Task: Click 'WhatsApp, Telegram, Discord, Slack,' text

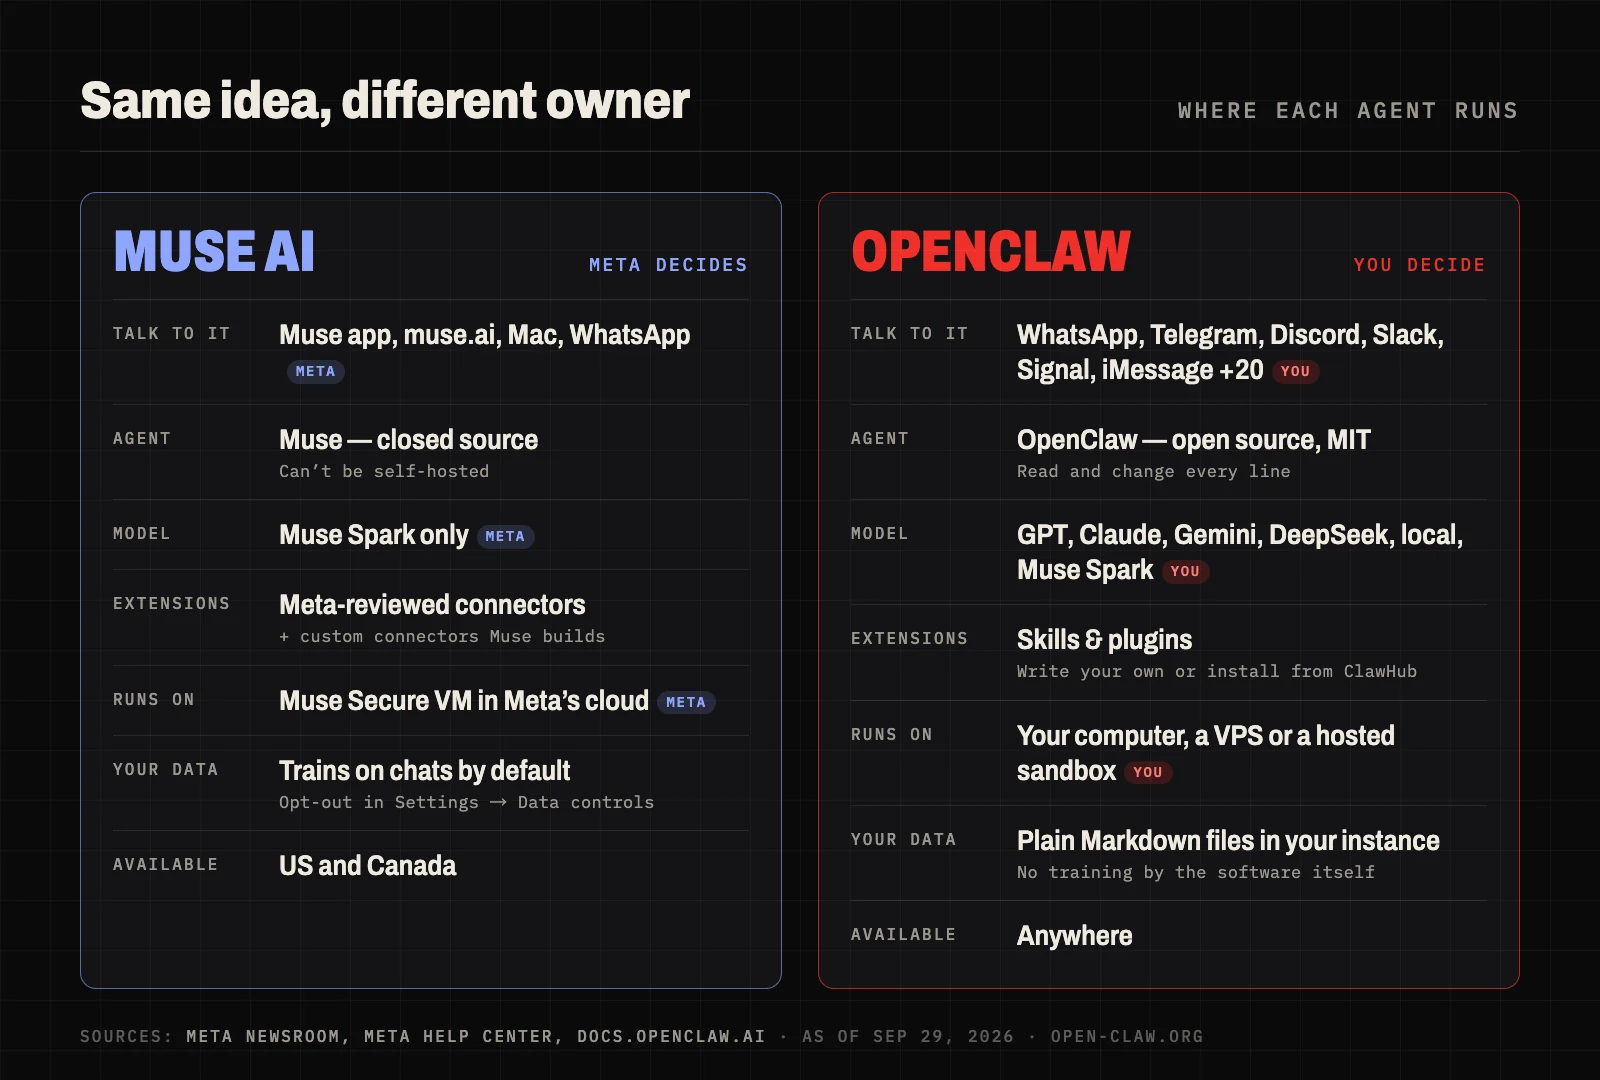Action: (x=1230, y=335)
